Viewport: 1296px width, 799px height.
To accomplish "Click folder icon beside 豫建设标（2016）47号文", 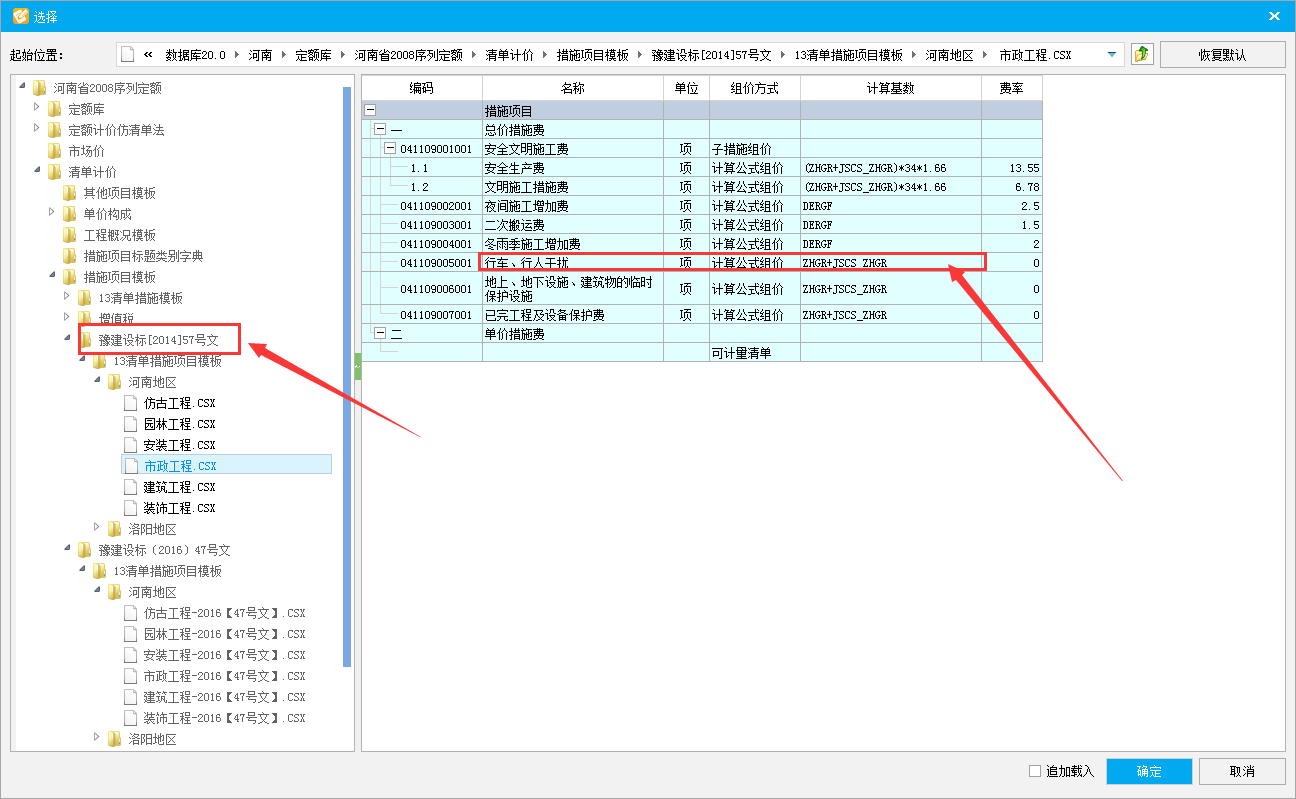I will pos(84,550).
